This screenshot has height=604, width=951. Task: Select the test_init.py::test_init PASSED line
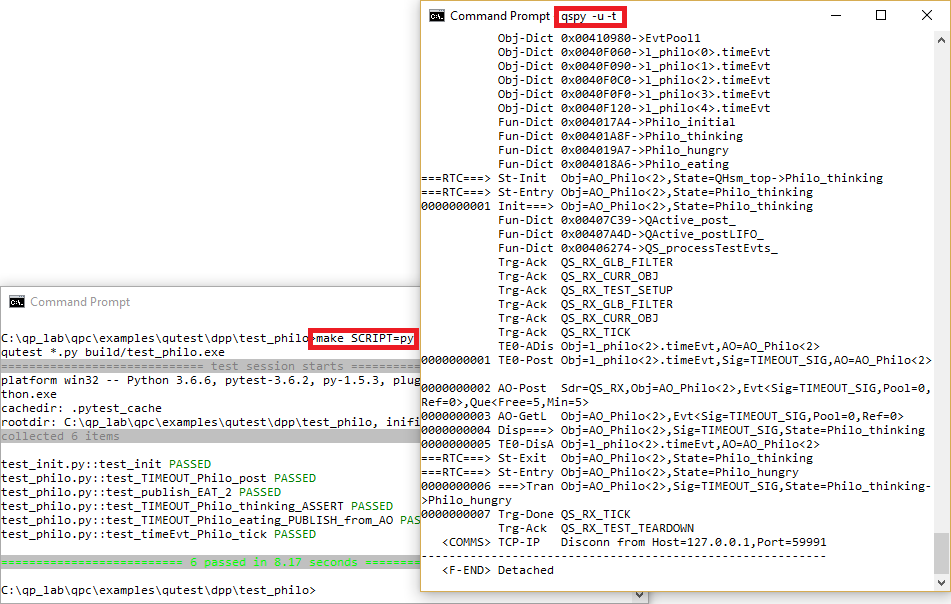107,464
